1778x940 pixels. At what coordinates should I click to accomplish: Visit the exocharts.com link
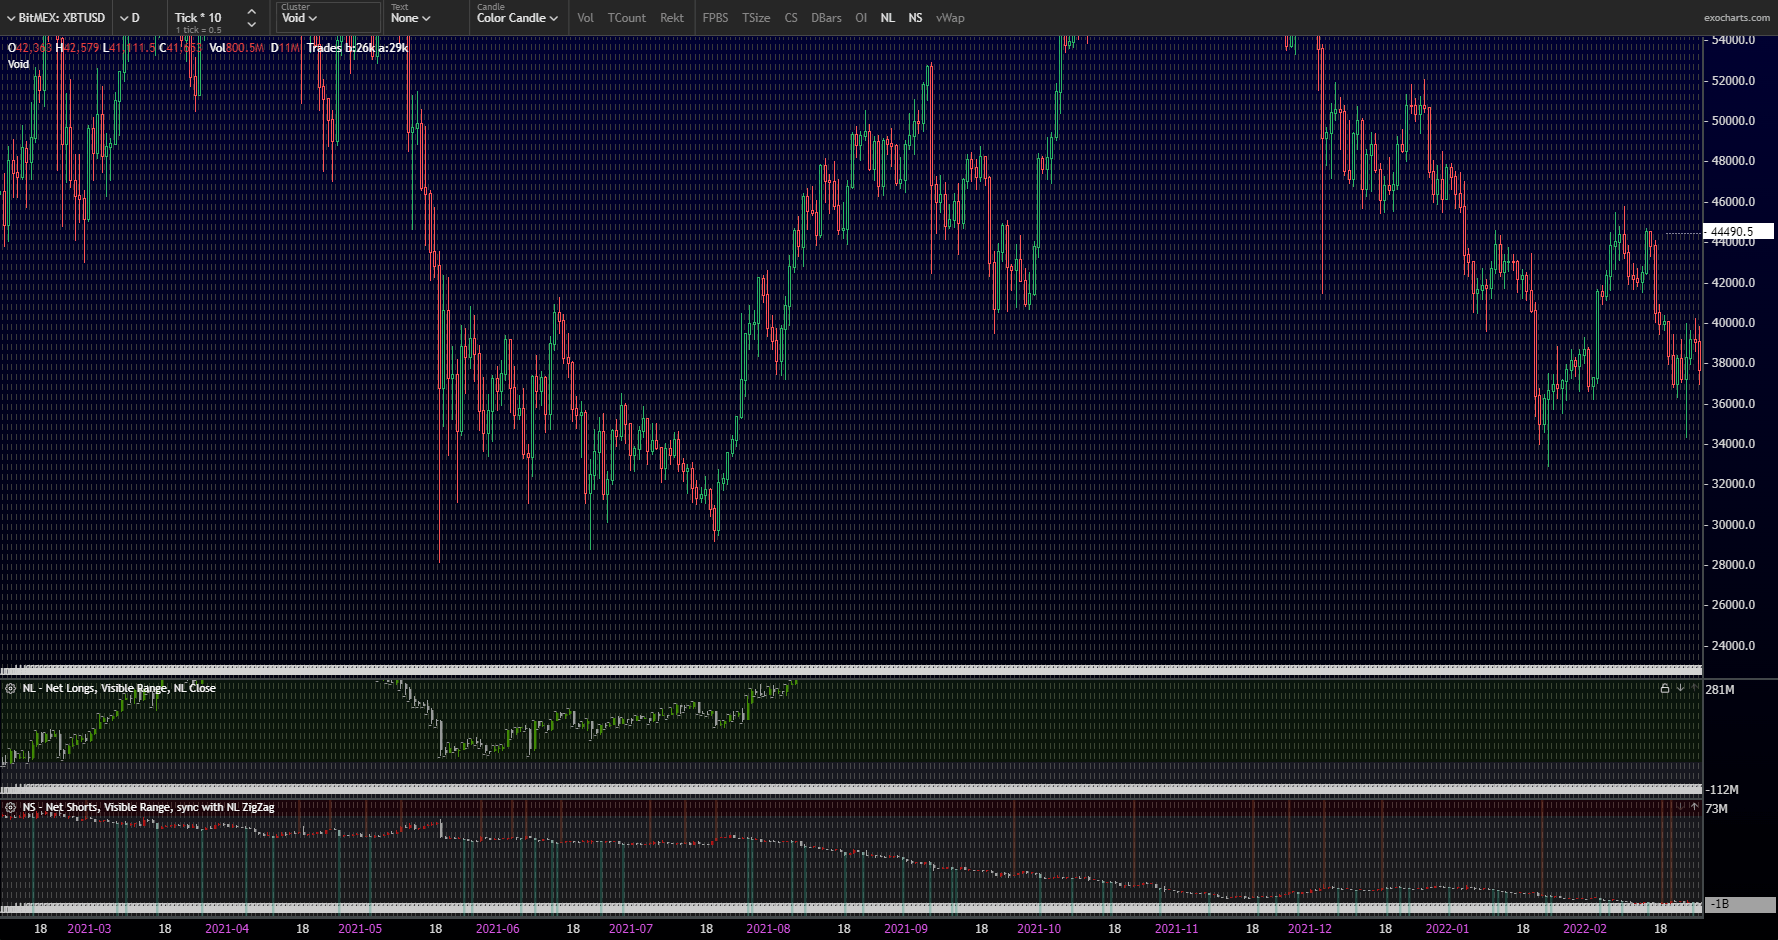(x=1736, y=18)
